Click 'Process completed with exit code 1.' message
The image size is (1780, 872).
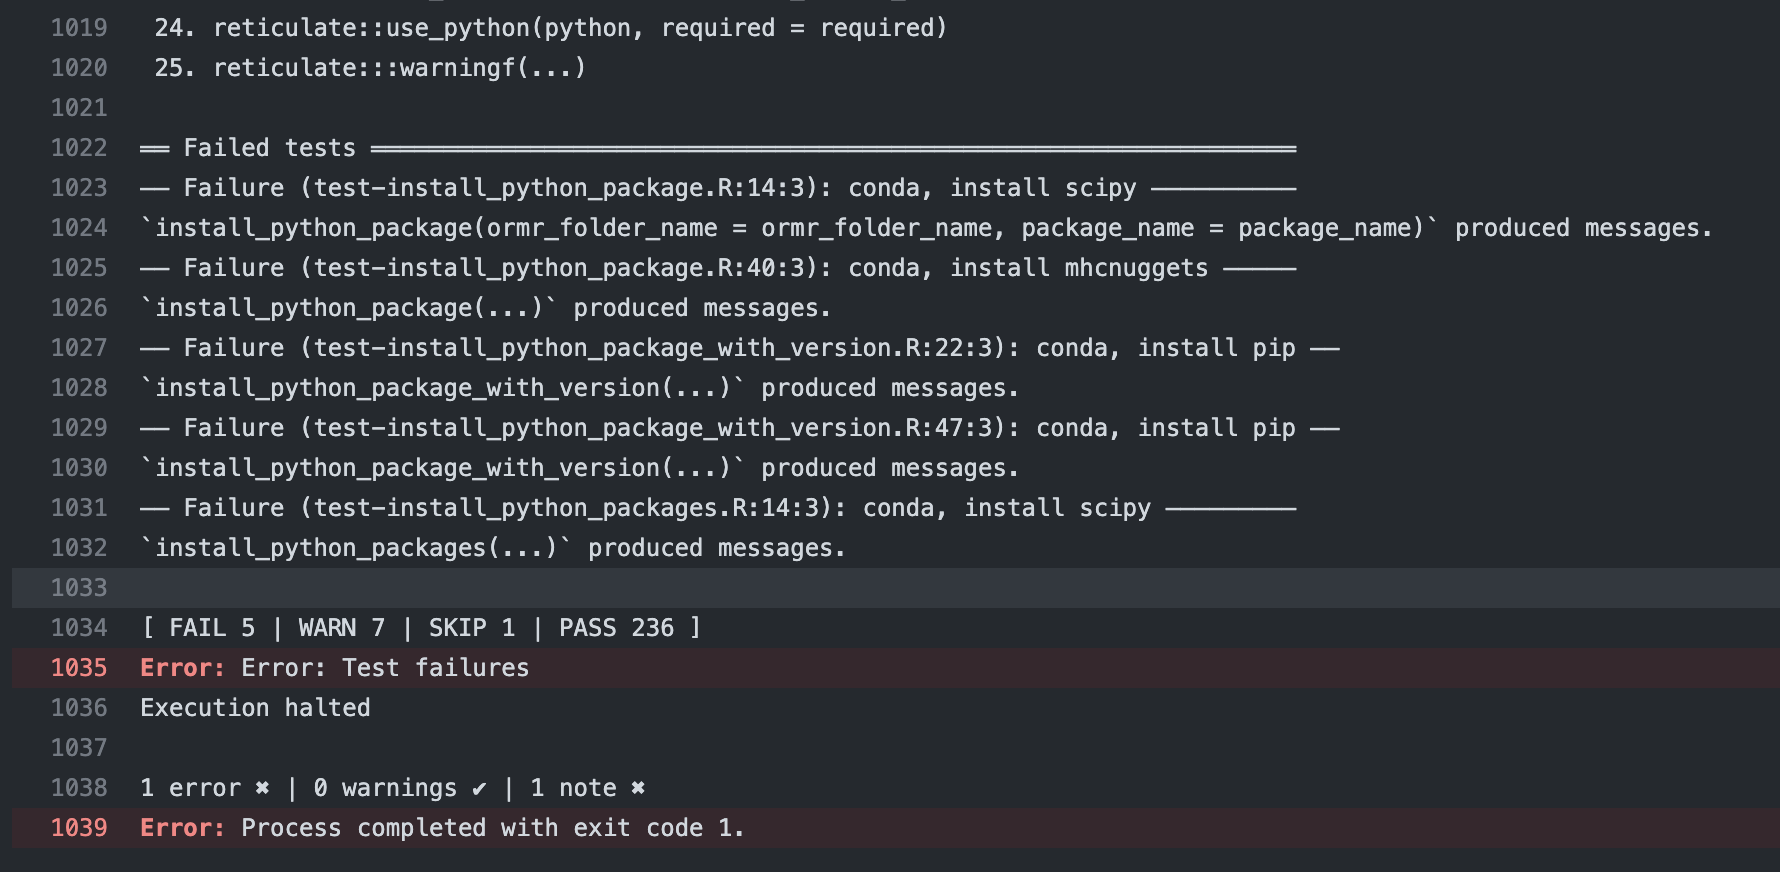[493, 828]
